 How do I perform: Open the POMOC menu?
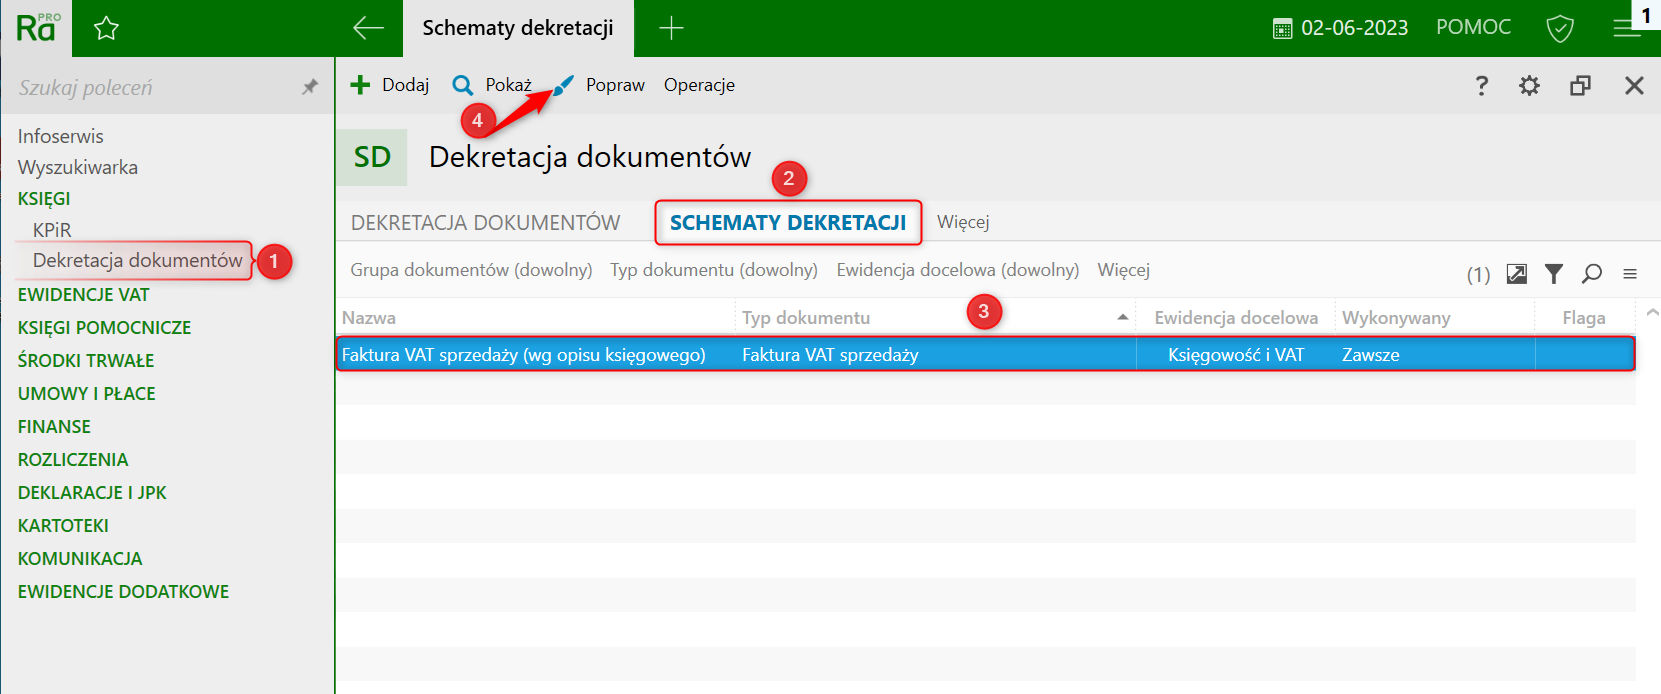tap(1473, 27)
